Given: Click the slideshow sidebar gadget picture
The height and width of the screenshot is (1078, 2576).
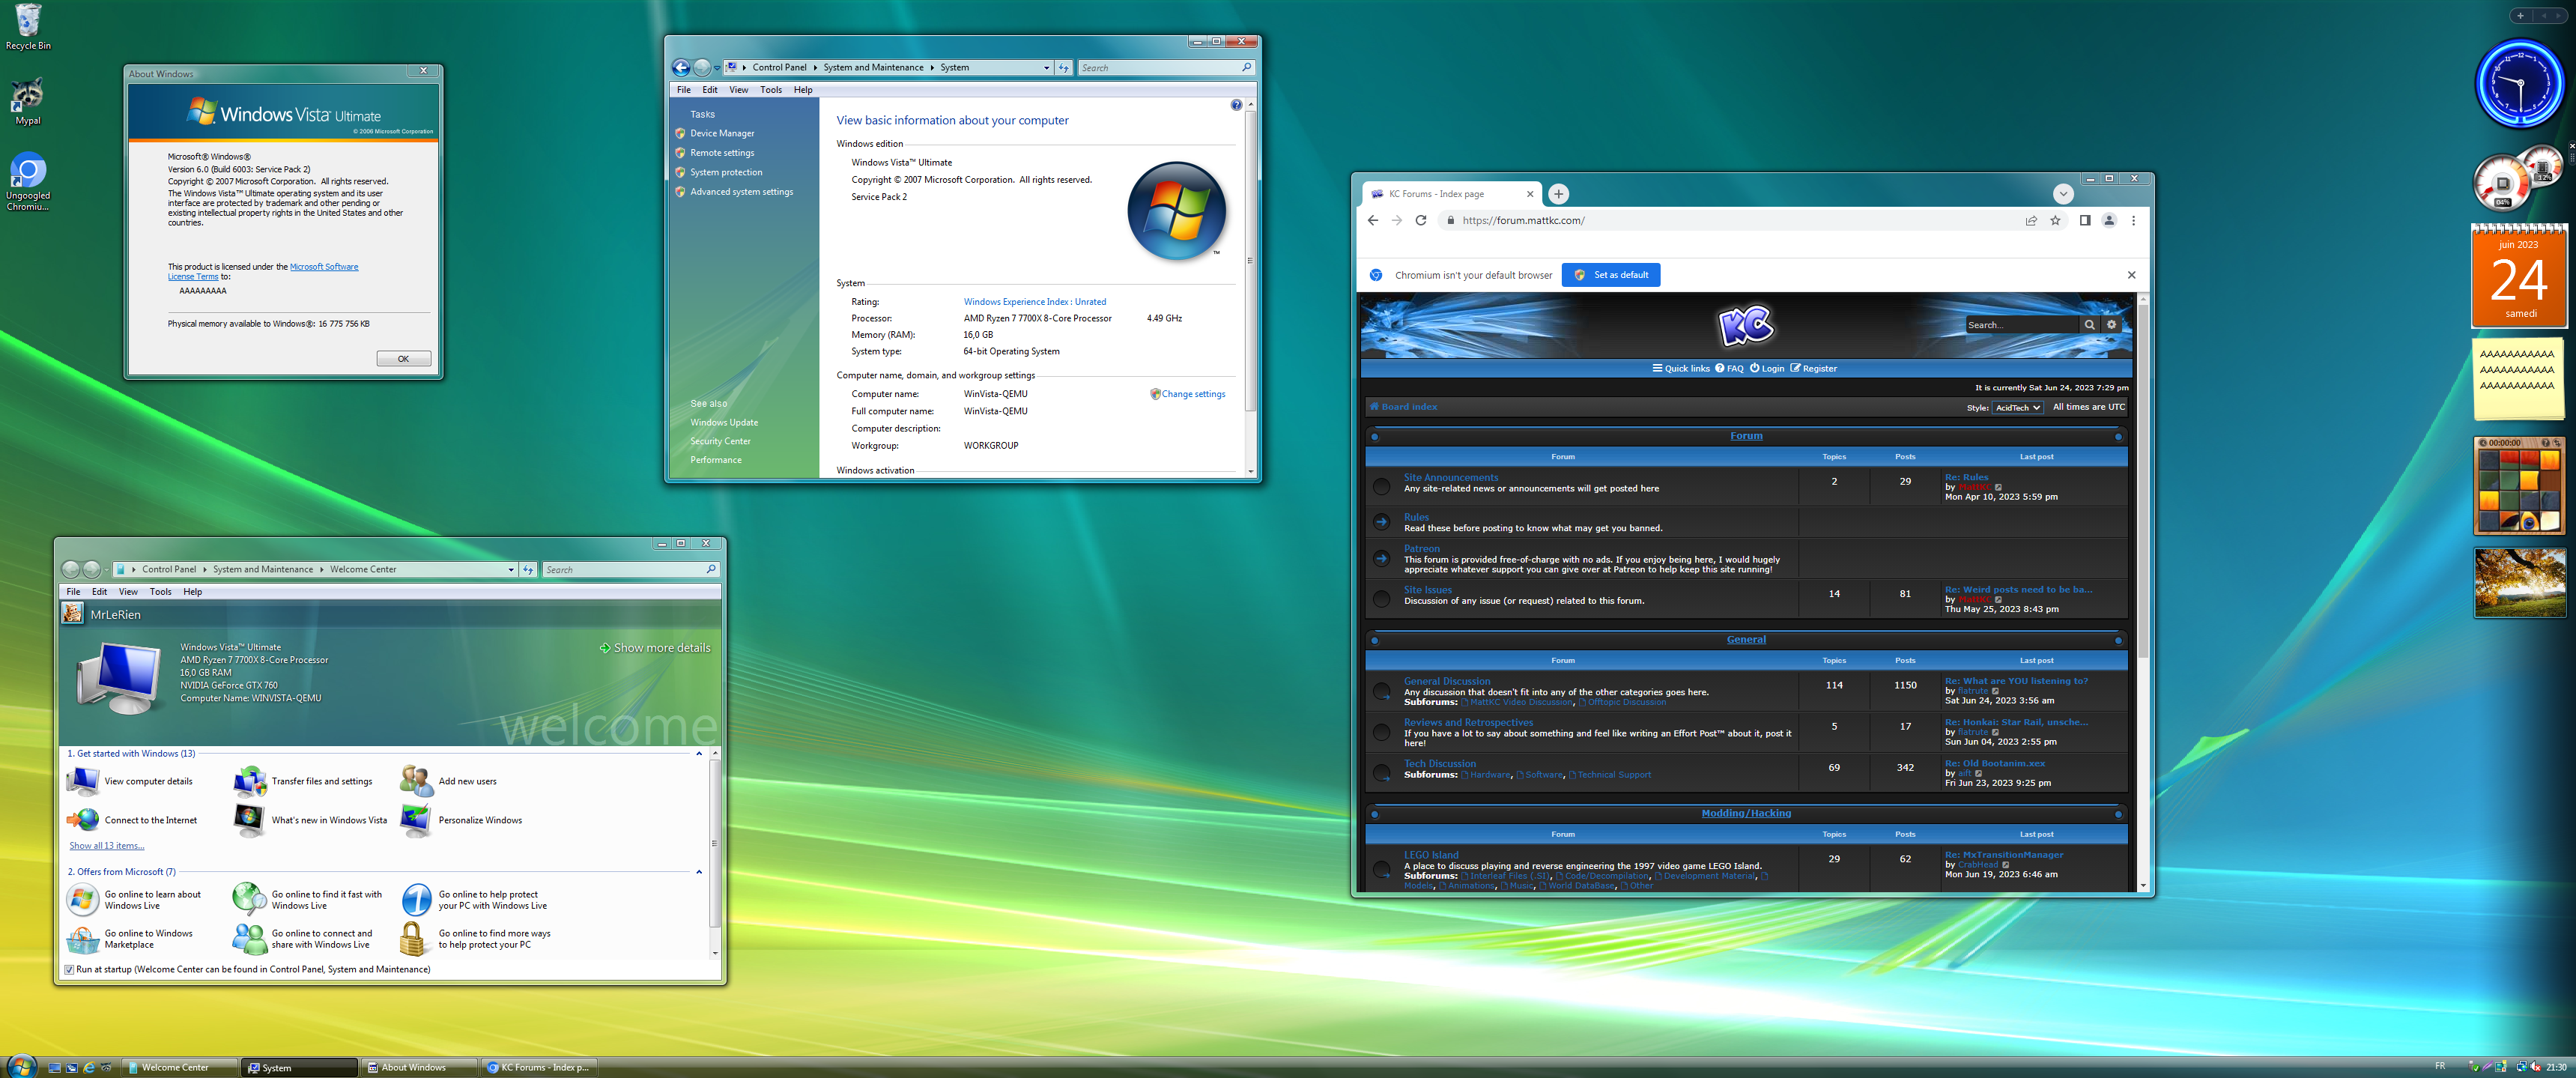Looking at the screenshot, I should (2519, 583).
